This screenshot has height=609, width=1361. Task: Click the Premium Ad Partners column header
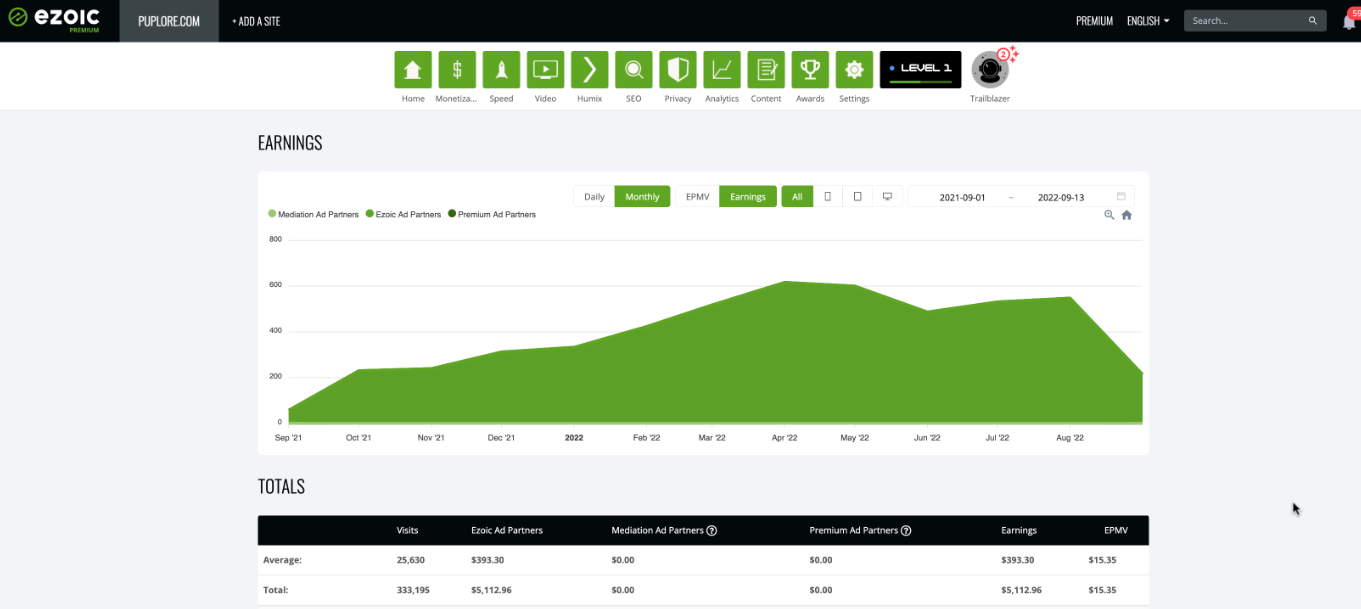[853, 531]
